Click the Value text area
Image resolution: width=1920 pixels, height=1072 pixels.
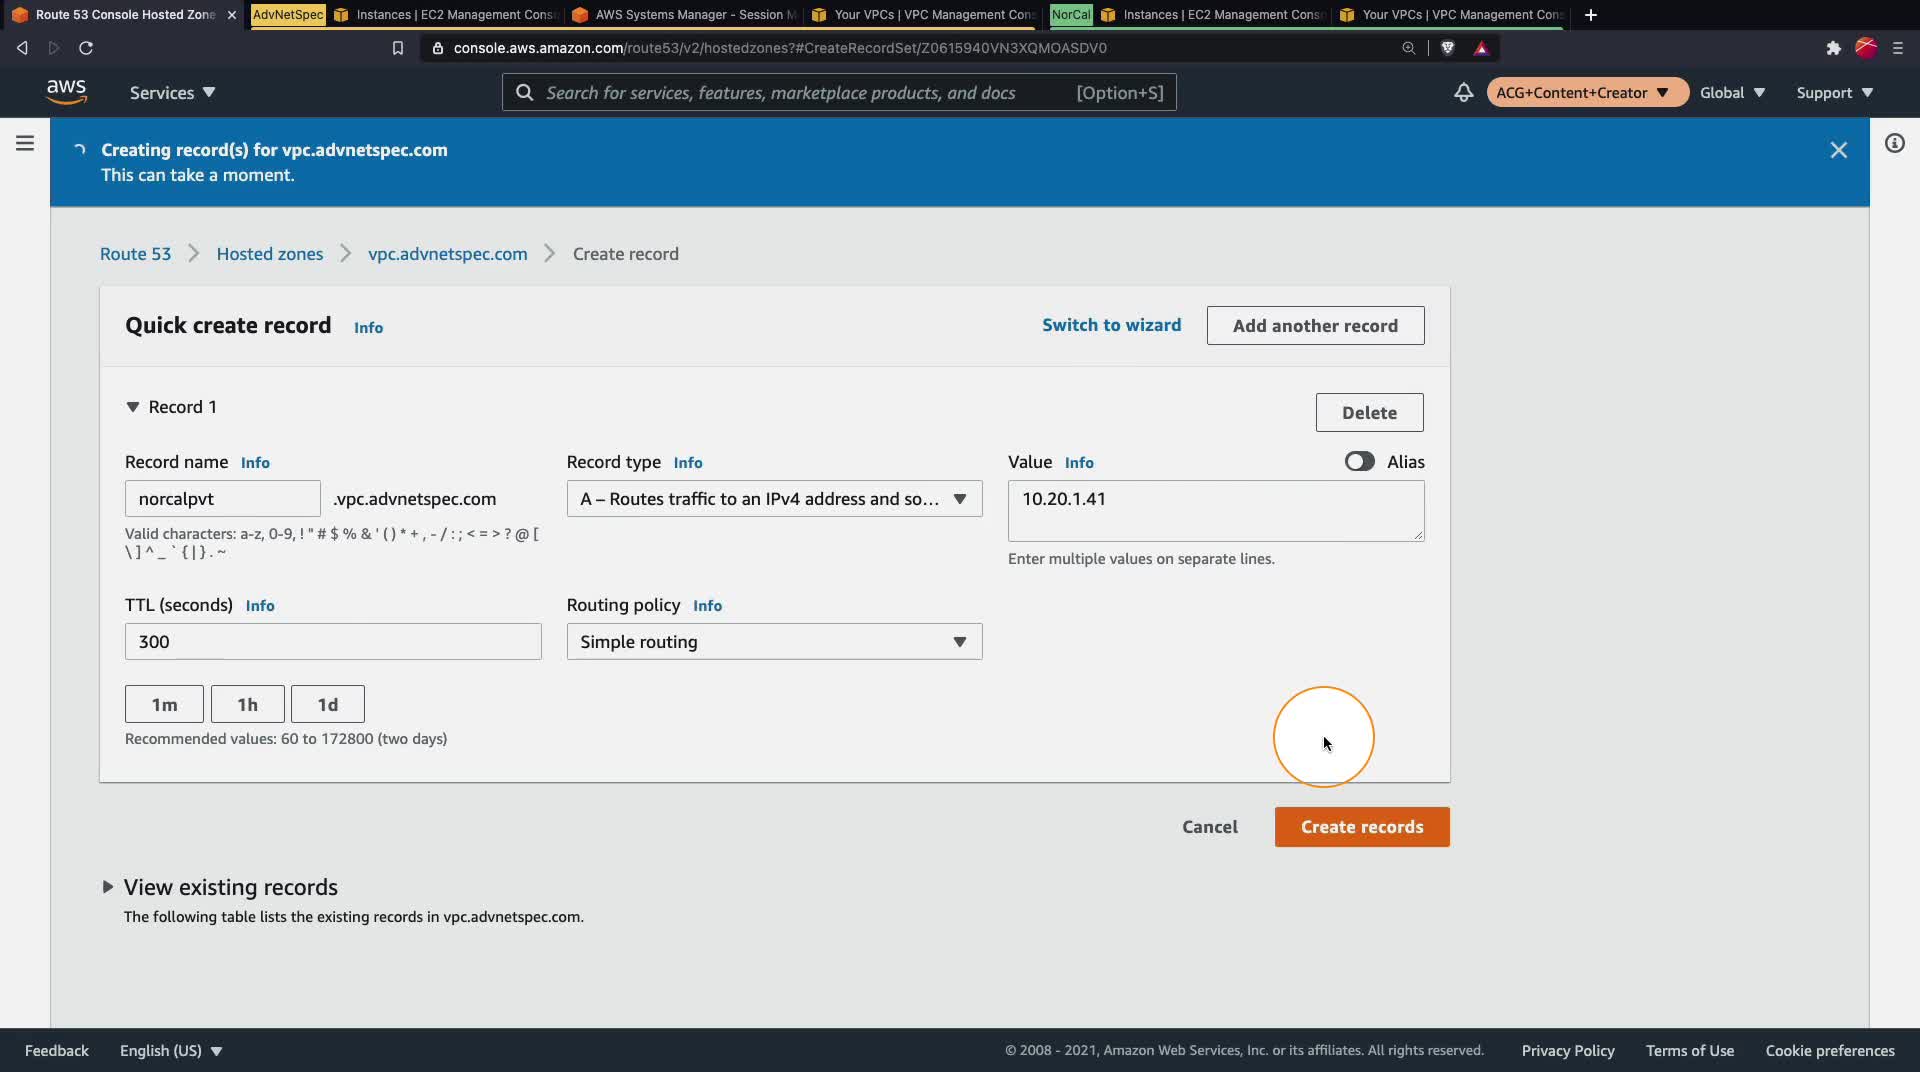point(1216,511)
